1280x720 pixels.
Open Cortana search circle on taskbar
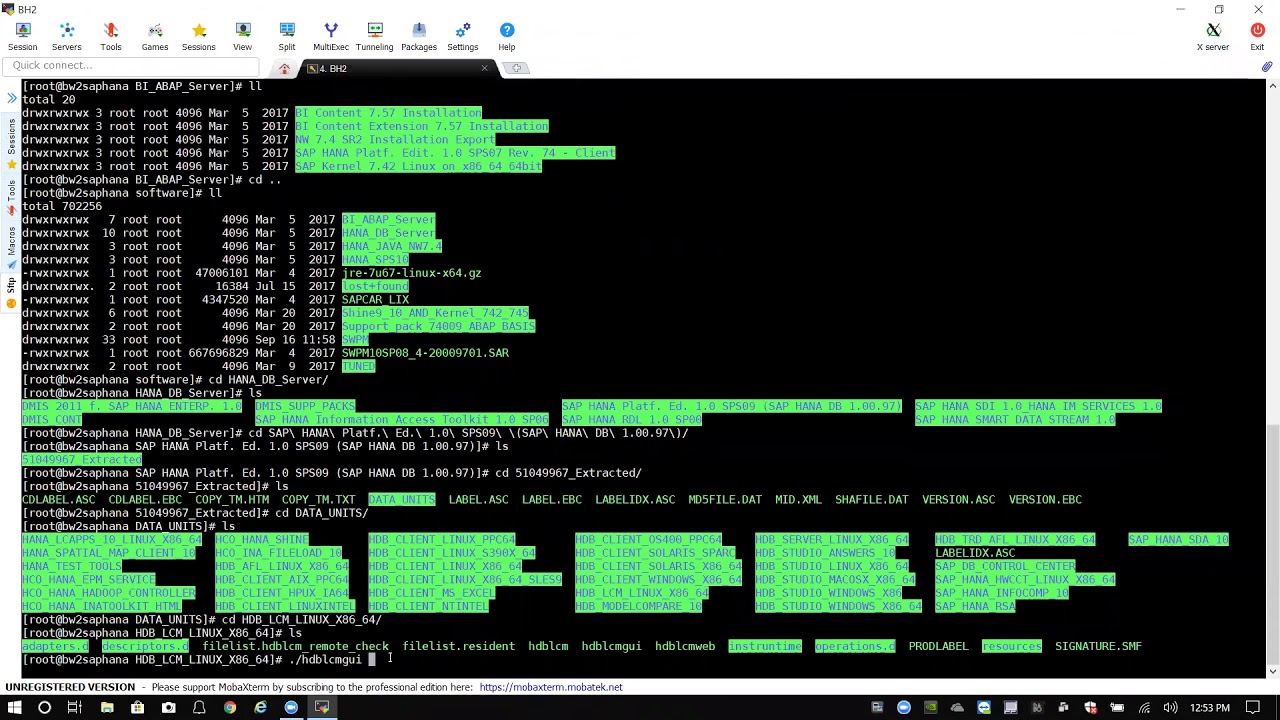coord(44,708)
